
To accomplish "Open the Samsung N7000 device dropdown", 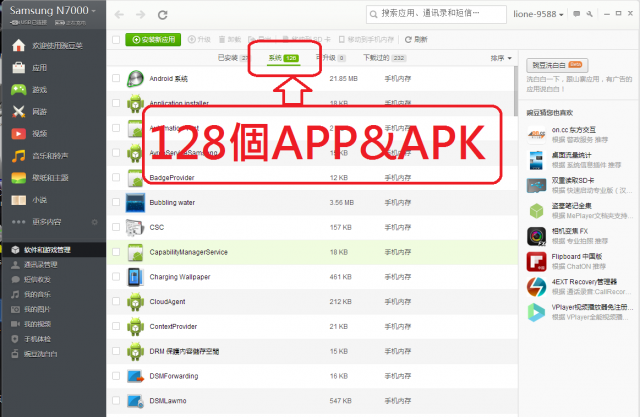I will [53, 11].
